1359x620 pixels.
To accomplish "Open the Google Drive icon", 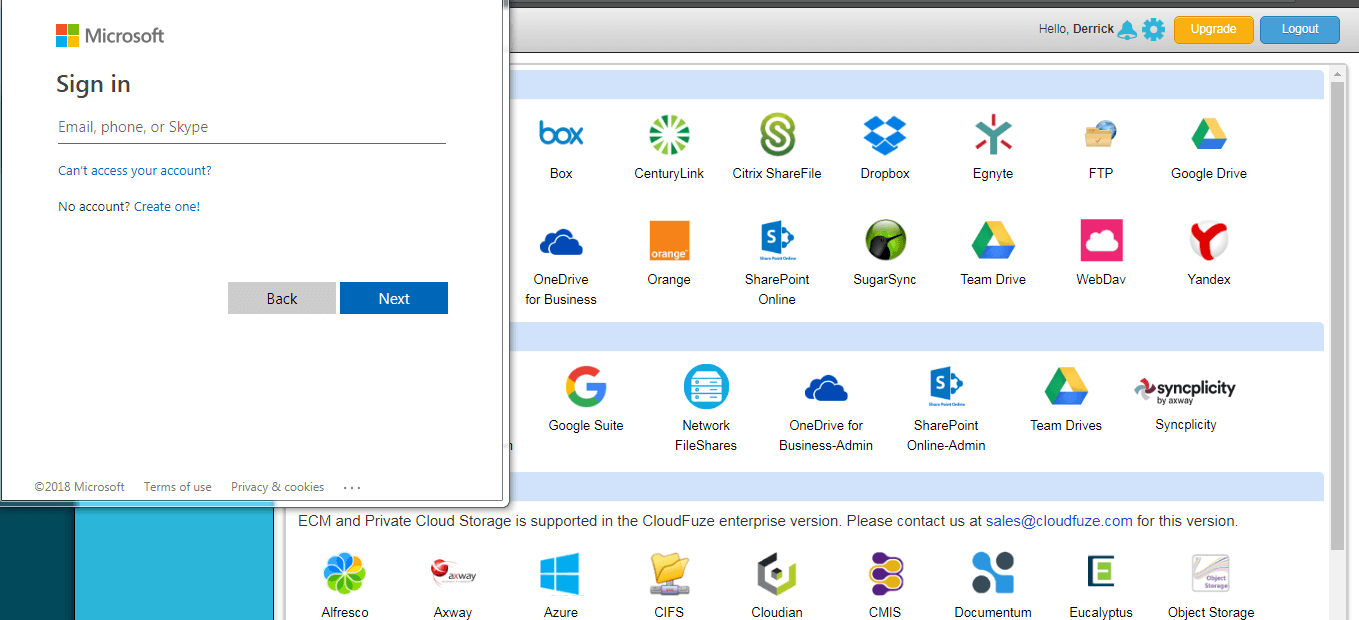I will pyautogui.click(x=1209, y=134).
